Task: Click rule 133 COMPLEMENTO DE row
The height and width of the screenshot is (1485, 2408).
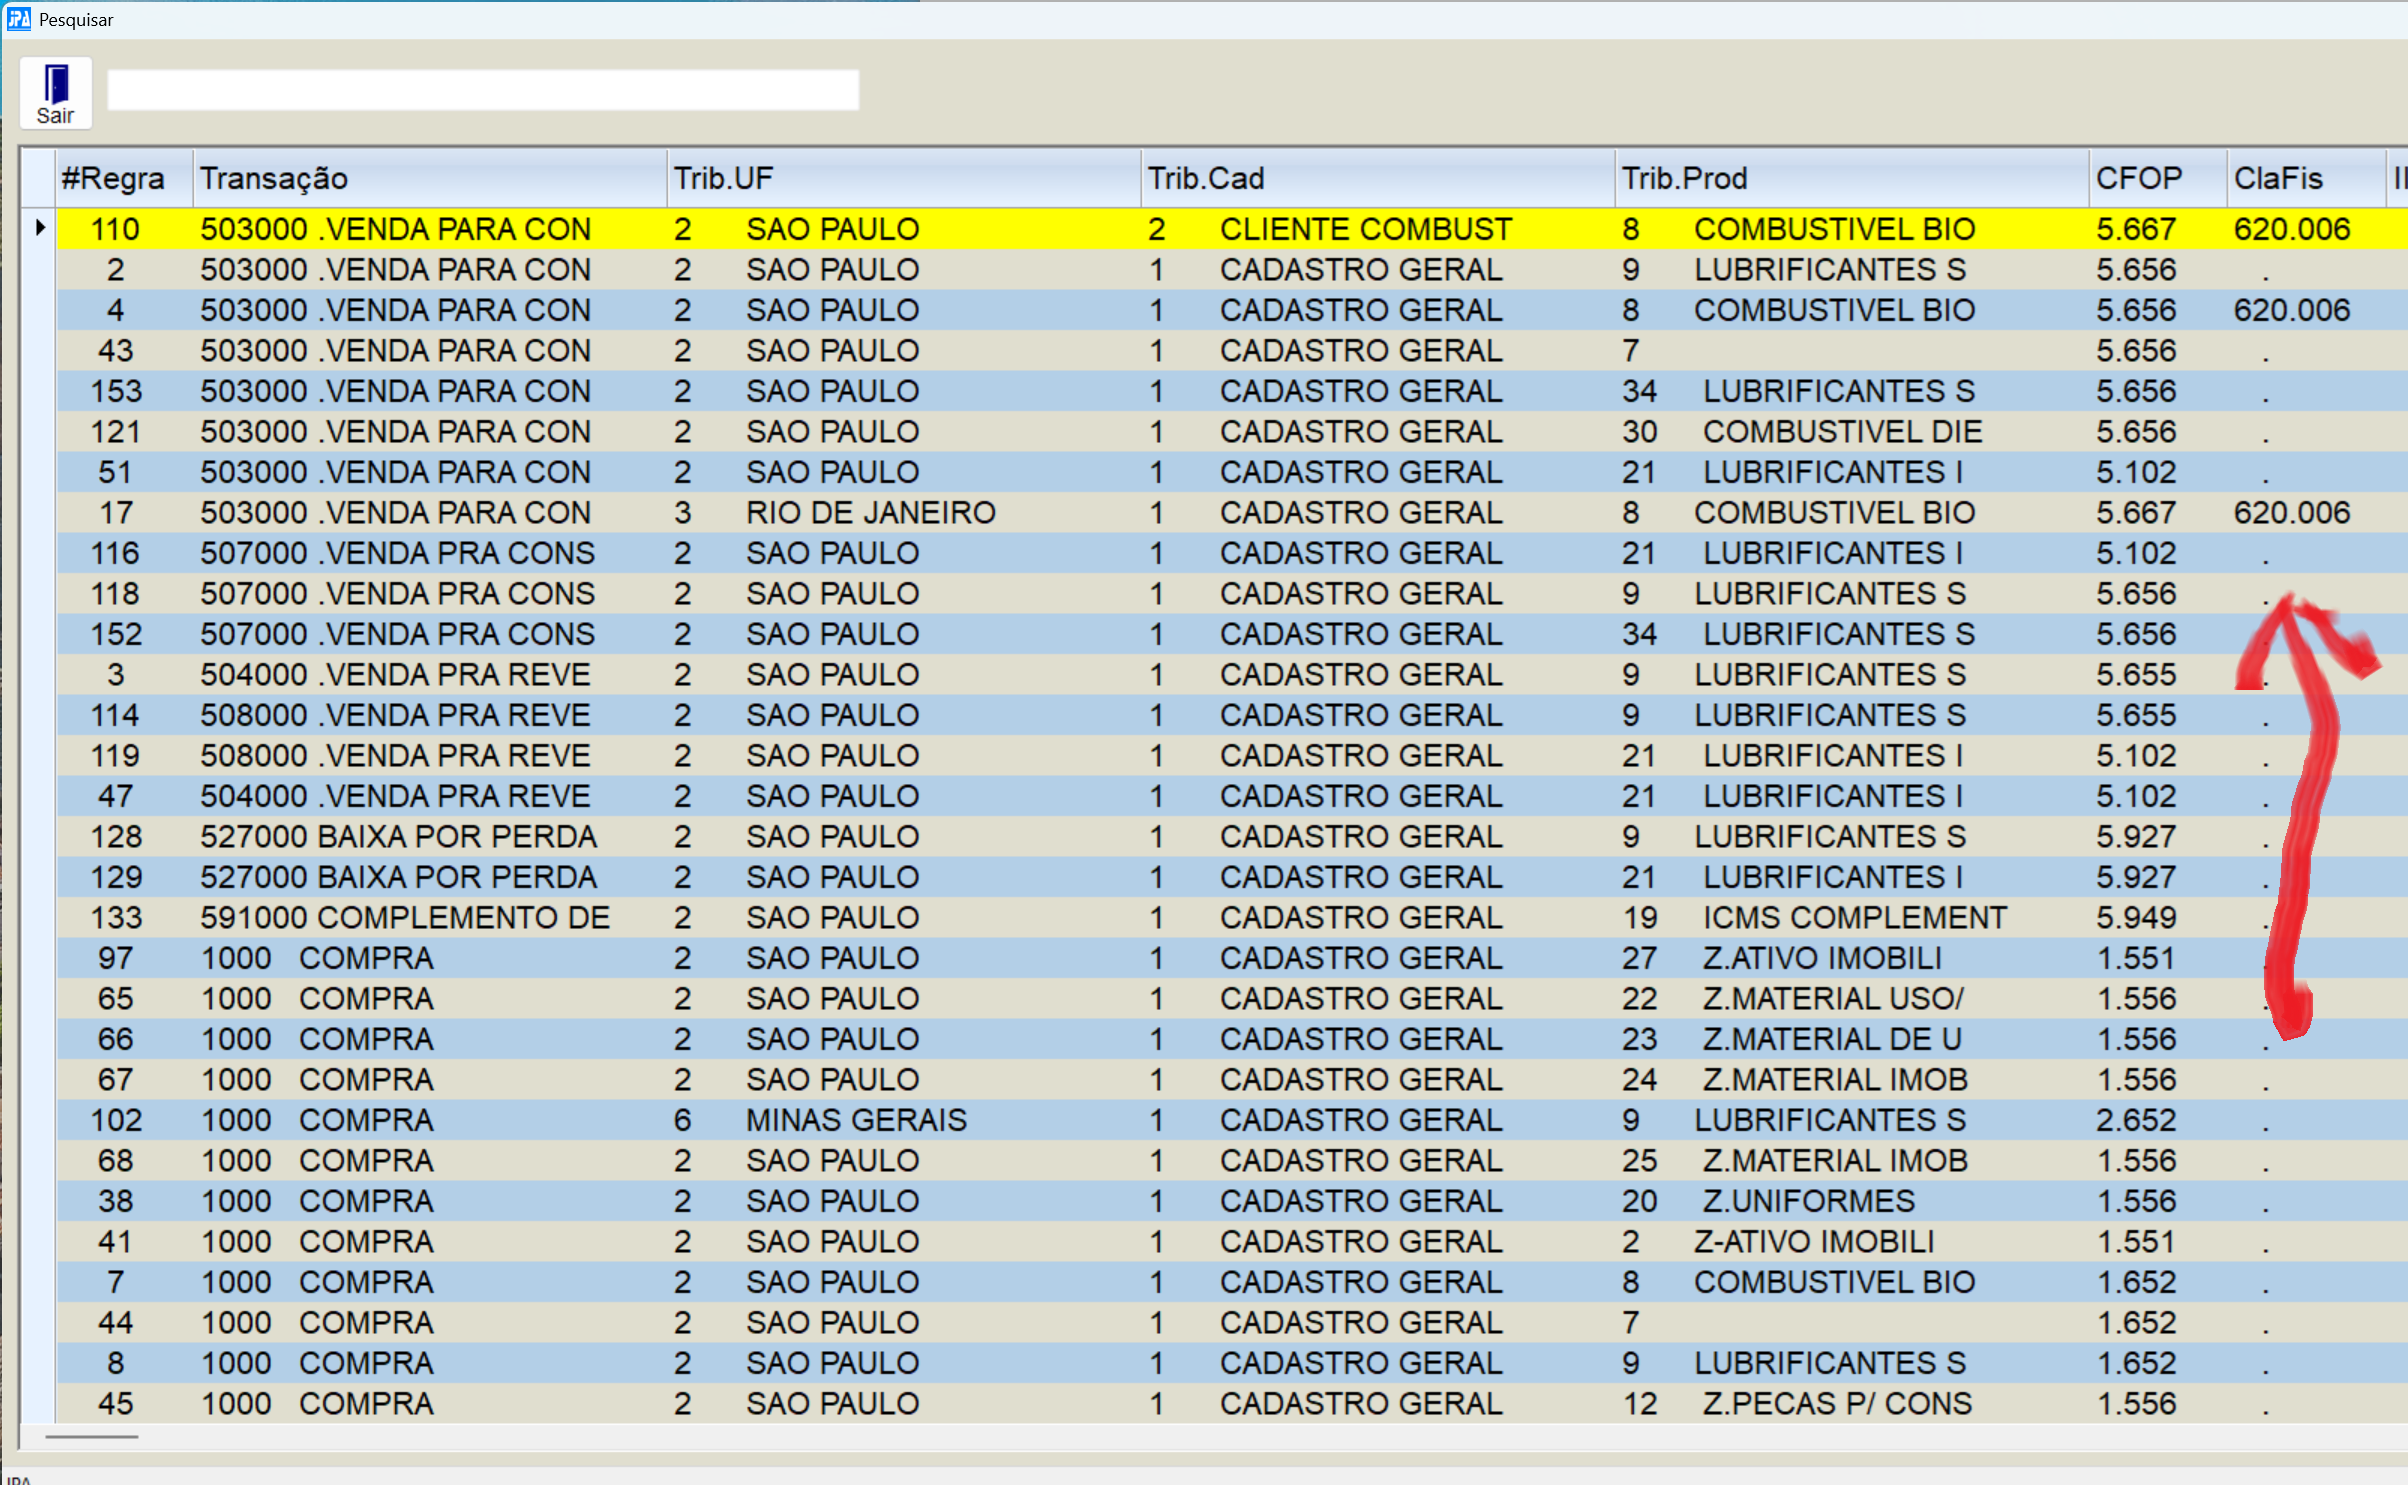Action: coord(404,918)
